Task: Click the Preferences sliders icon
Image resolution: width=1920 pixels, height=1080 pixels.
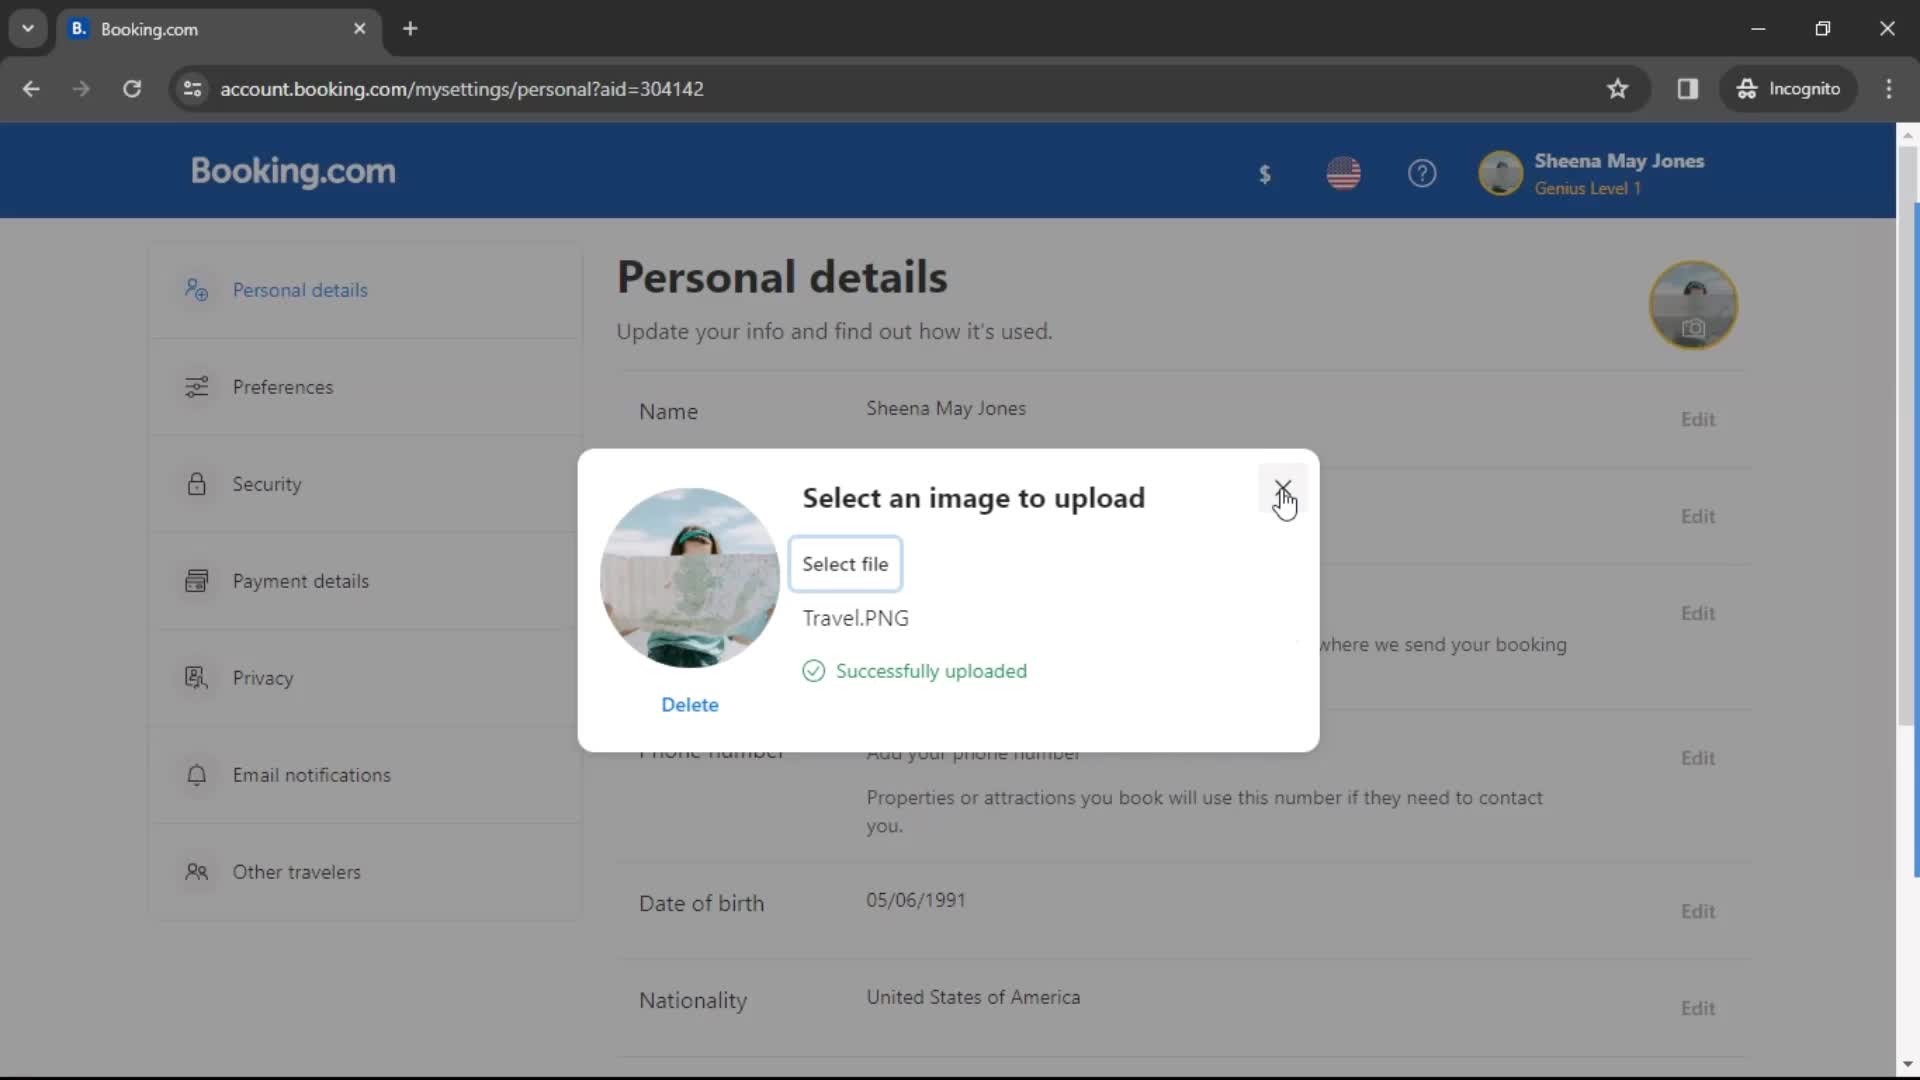Action: [196, 387]
